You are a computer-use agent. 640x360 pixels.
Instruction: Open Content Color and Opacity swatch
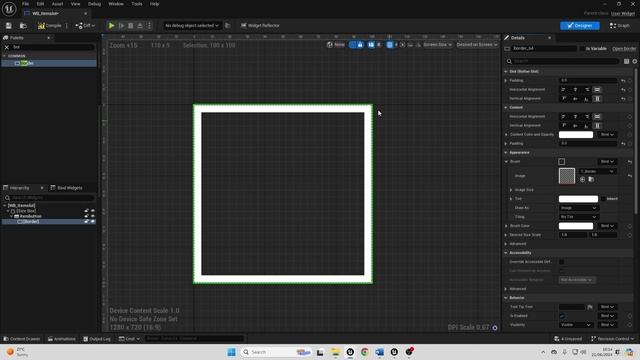click(x=576, y=135)
